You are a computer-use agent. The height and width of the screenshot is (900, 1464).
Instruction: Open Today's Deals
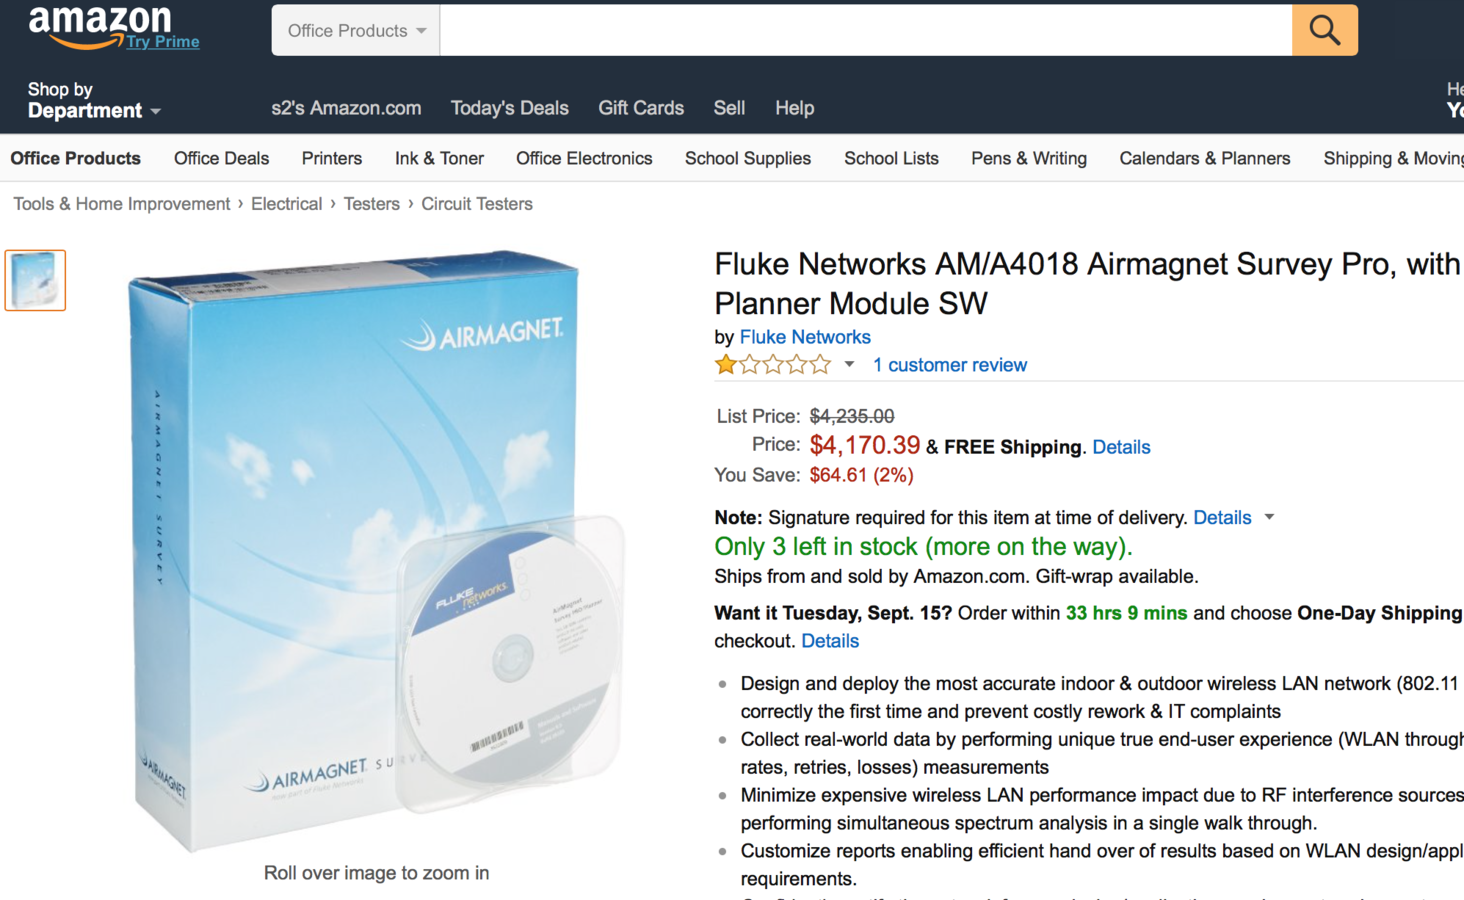[509, 108]
